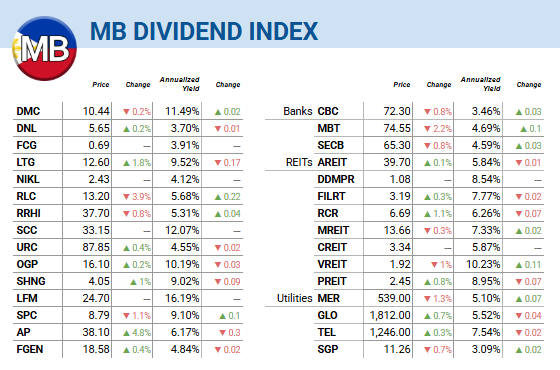Click the REITs sector label
Image resolution: width=560 pixels, height=370 pixels.
299,162
